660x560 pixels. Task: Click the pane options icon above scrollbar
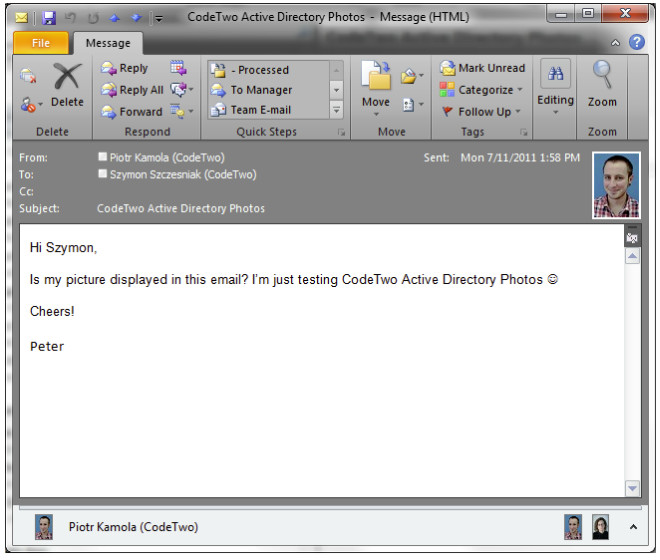[632, 237]
